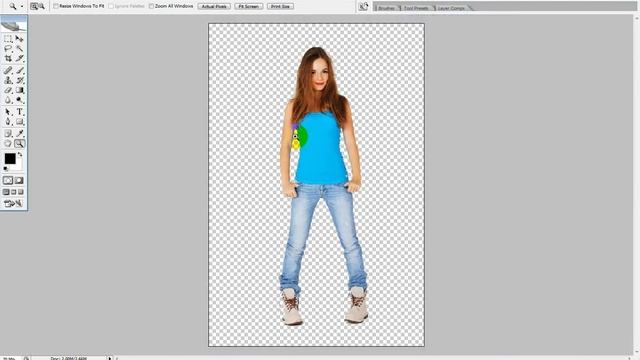Select the Pen tool
The width and height of the screenshot is (640, 360).
click(8, 122)
